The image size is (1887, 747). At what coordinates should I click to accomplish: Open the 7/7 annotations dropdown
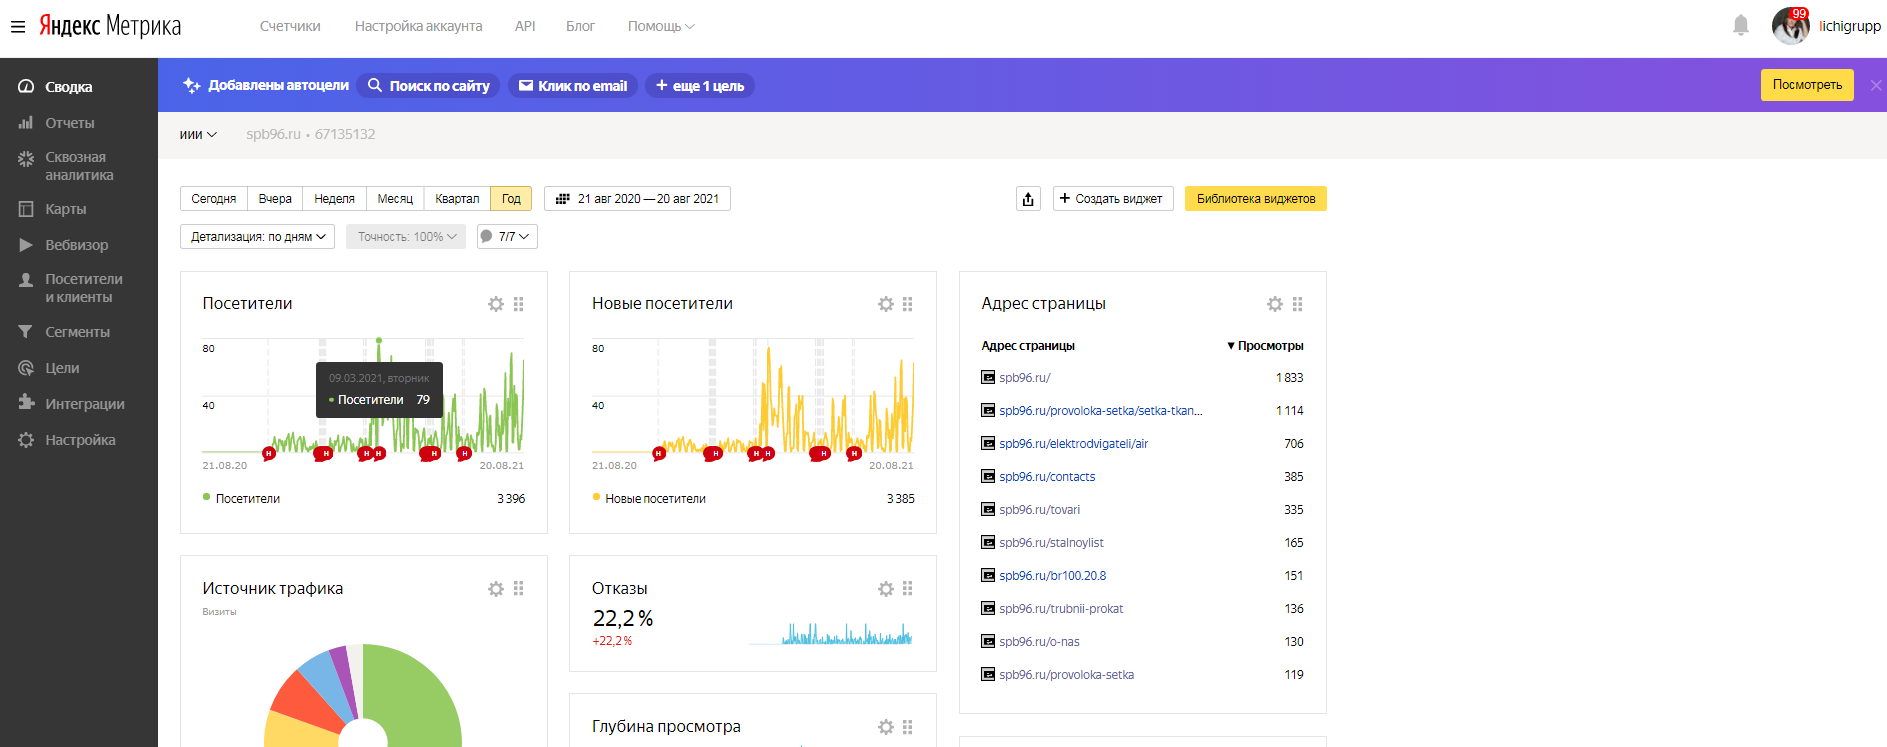tap(507, 237)
